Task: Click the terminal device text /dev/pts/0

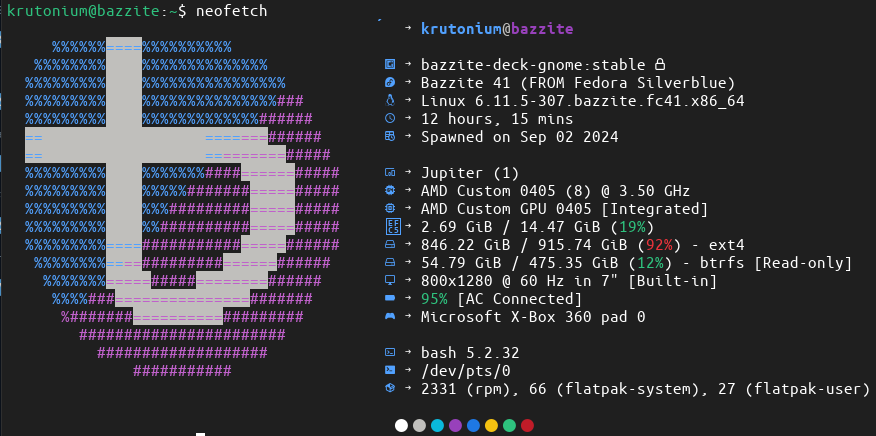Action: 465,371
